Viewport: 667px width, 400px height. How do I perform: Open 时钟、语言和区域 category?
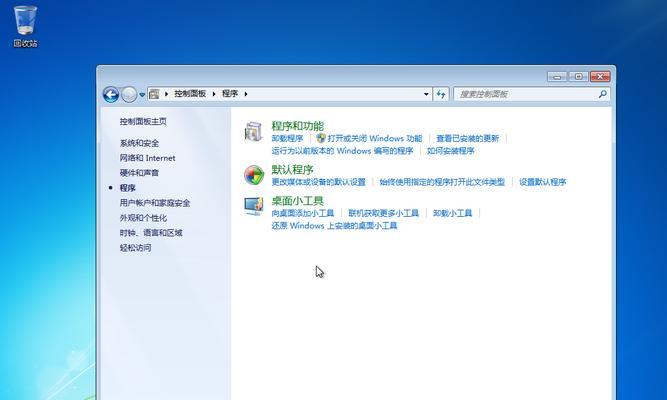[x=151, y=233]
